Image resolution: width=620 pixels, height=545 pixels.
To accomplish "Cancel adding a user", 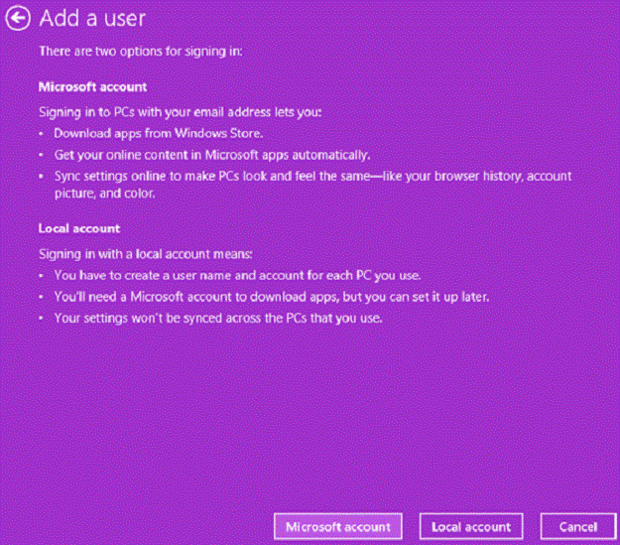I will (x=578, y=526).
